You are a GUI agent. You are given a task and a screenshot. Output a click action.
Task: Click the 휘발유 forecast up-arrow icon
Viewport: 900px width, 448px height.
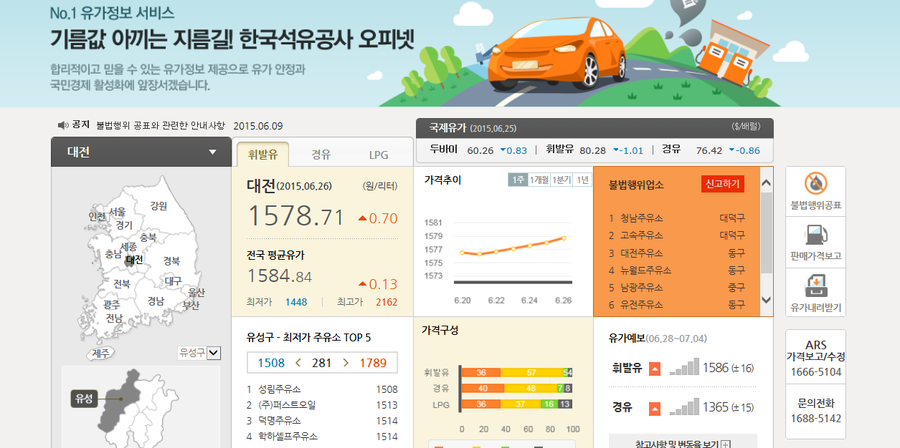(x=655, y=368)
